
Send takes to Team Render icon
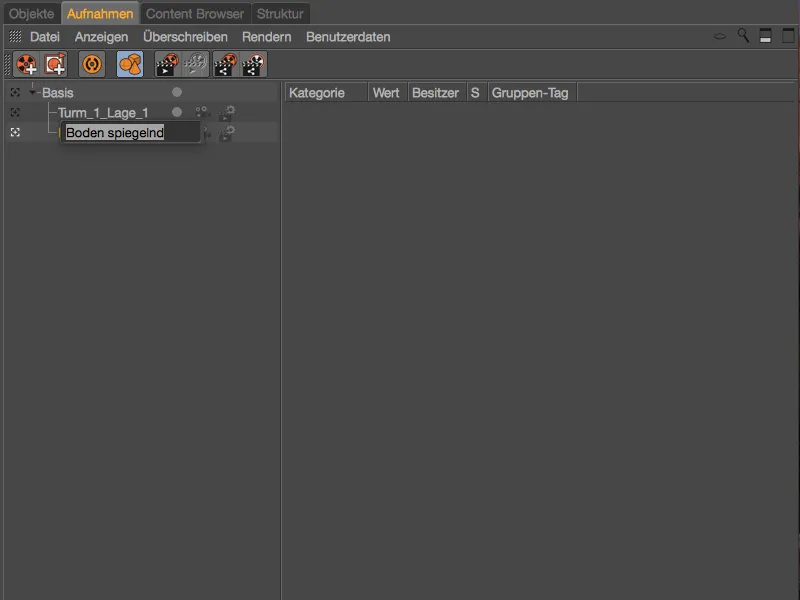(x=226, y=64)
